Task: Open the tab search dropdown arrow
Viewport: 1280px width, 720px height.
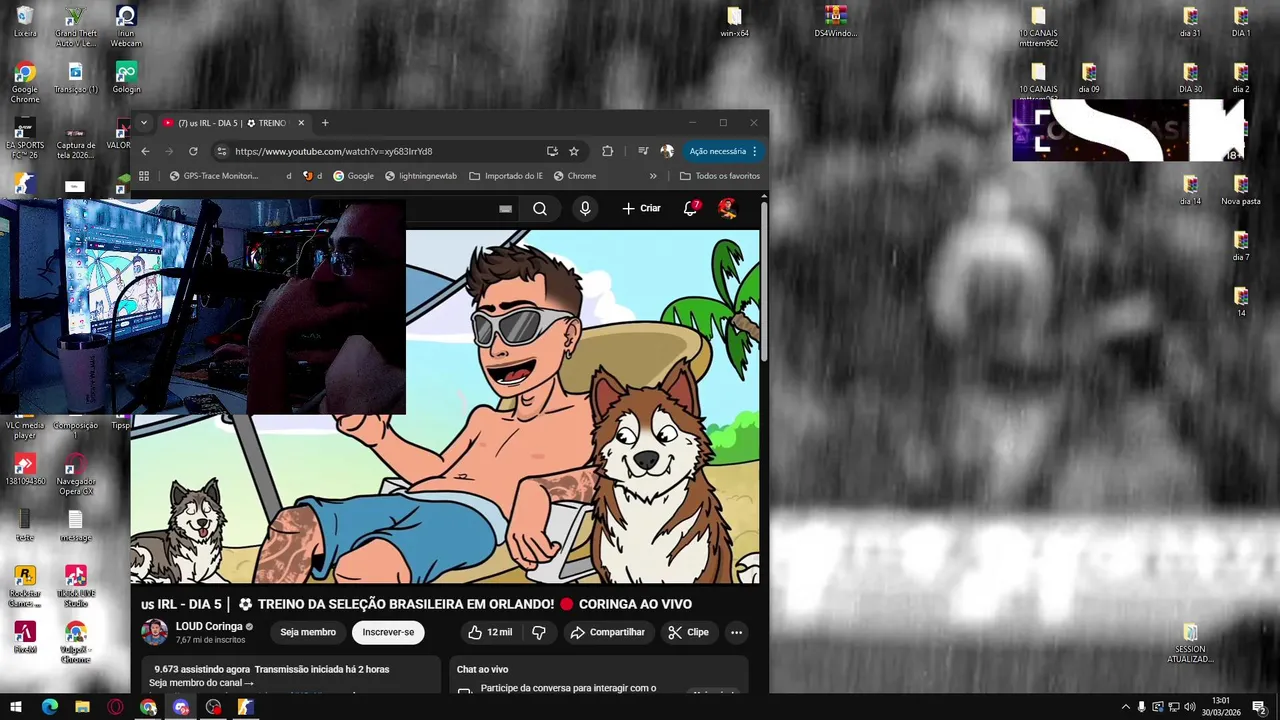Action: tap(144, 123)
